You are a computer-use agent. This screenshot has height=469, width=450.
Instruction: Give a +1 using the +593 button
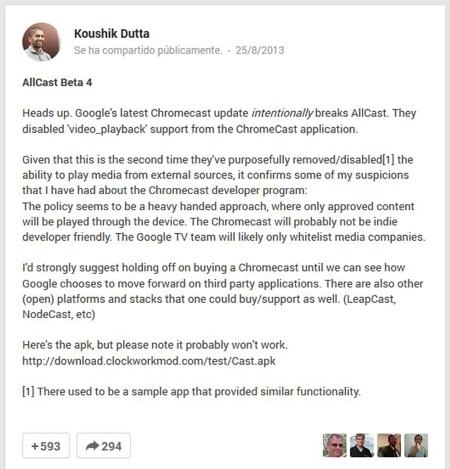pos(46,446)
